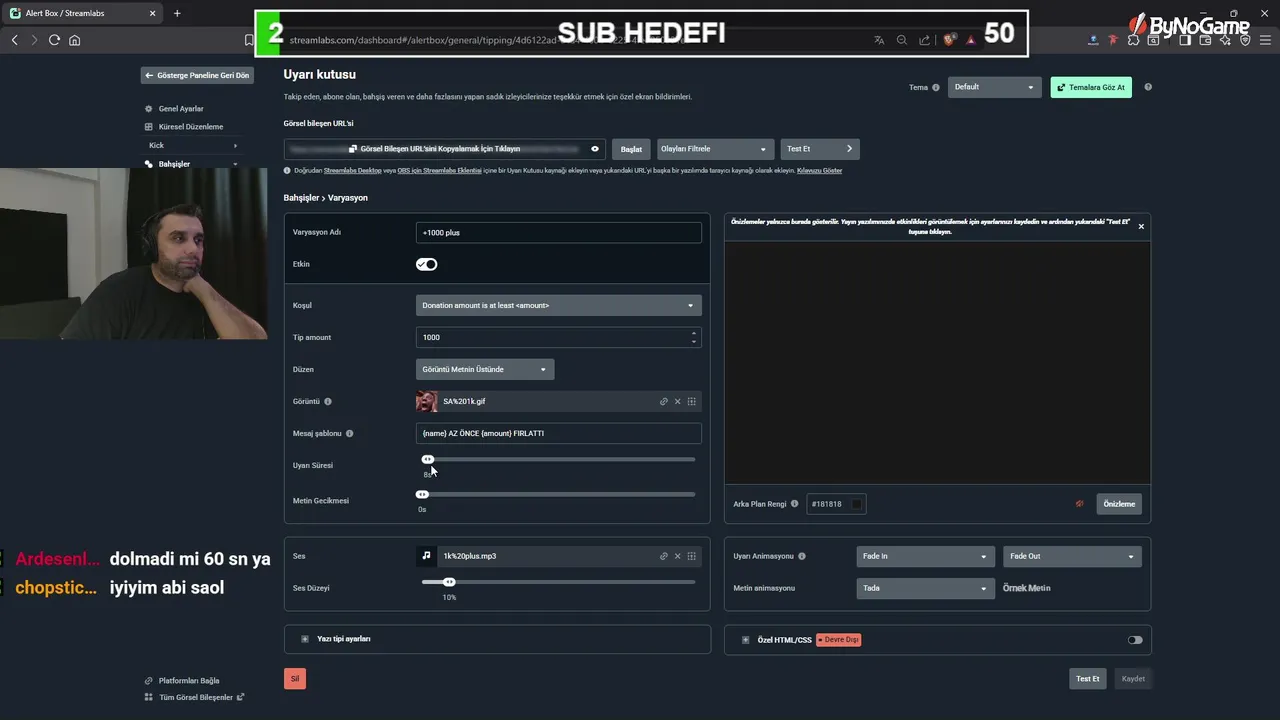The image size is (1280, 720).
Task: Click the muted speaker icon near Önizleme
Action: coord(1079,504)
